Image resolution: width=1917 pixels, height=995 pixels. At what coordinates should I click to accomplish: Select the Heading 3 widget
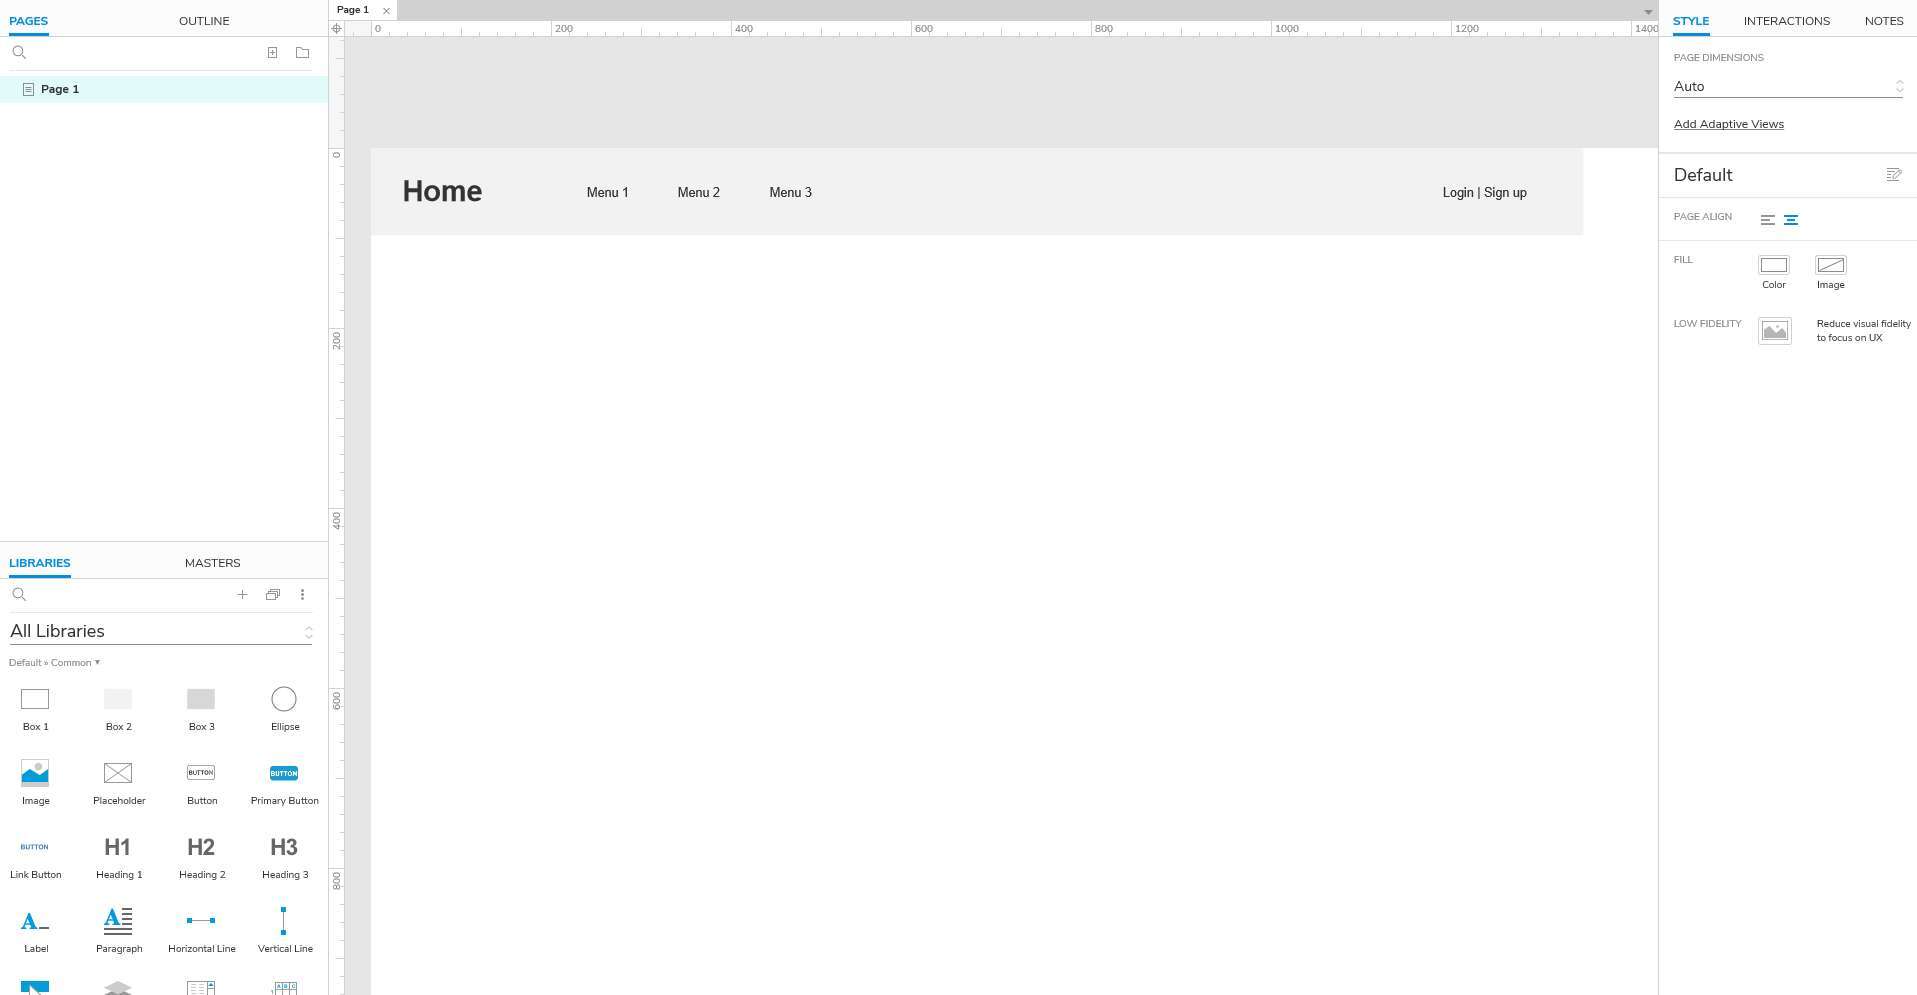coord(284,858)
